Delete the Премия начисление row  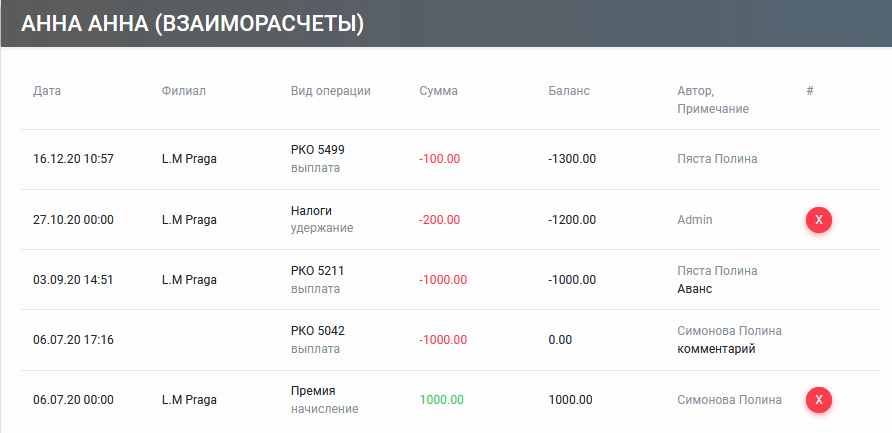click(x=819, y=400)
